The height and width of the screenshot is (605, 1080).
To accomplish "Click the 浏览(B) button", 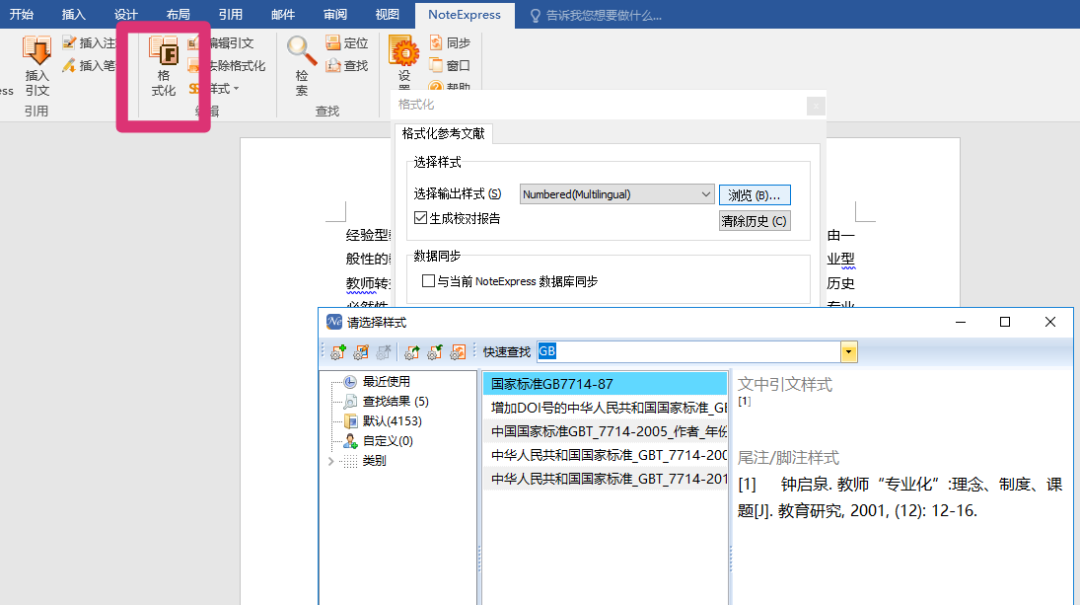I will 753,194.
